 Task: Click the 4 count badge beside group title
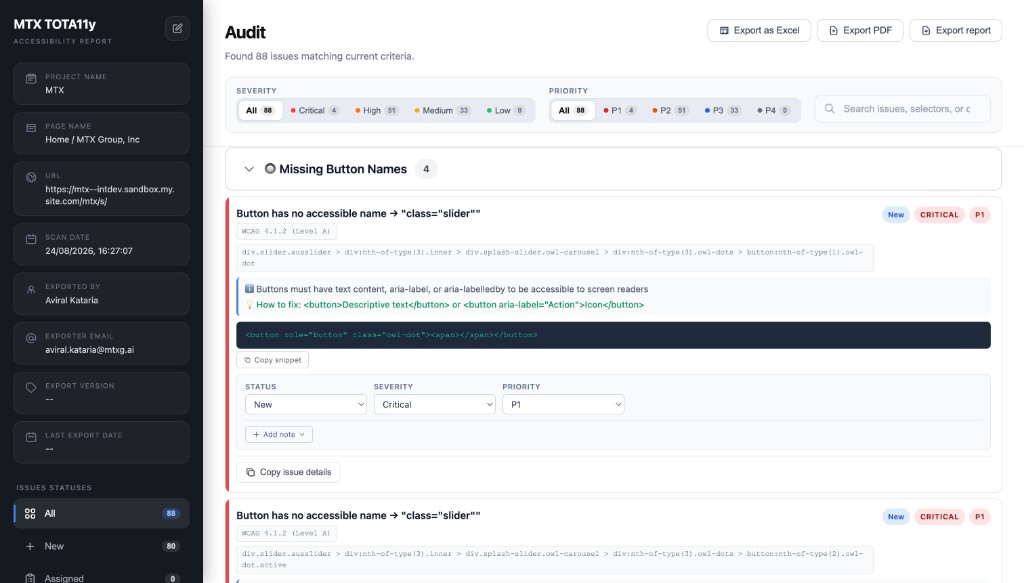pos(426,169)
